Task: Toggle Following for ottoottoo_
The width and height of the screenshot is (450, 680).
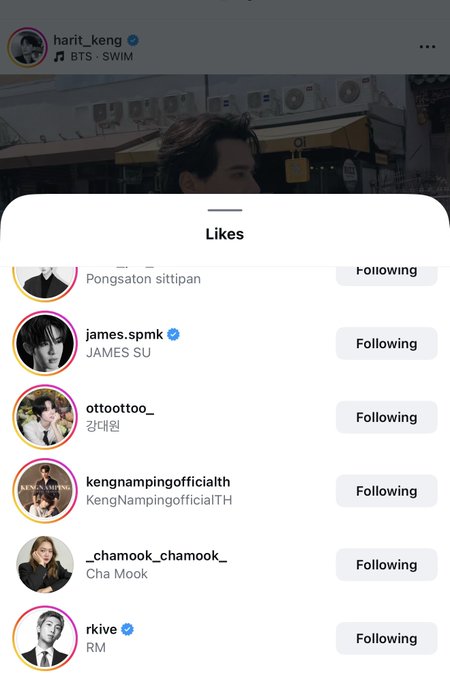Action: [386, 417]
